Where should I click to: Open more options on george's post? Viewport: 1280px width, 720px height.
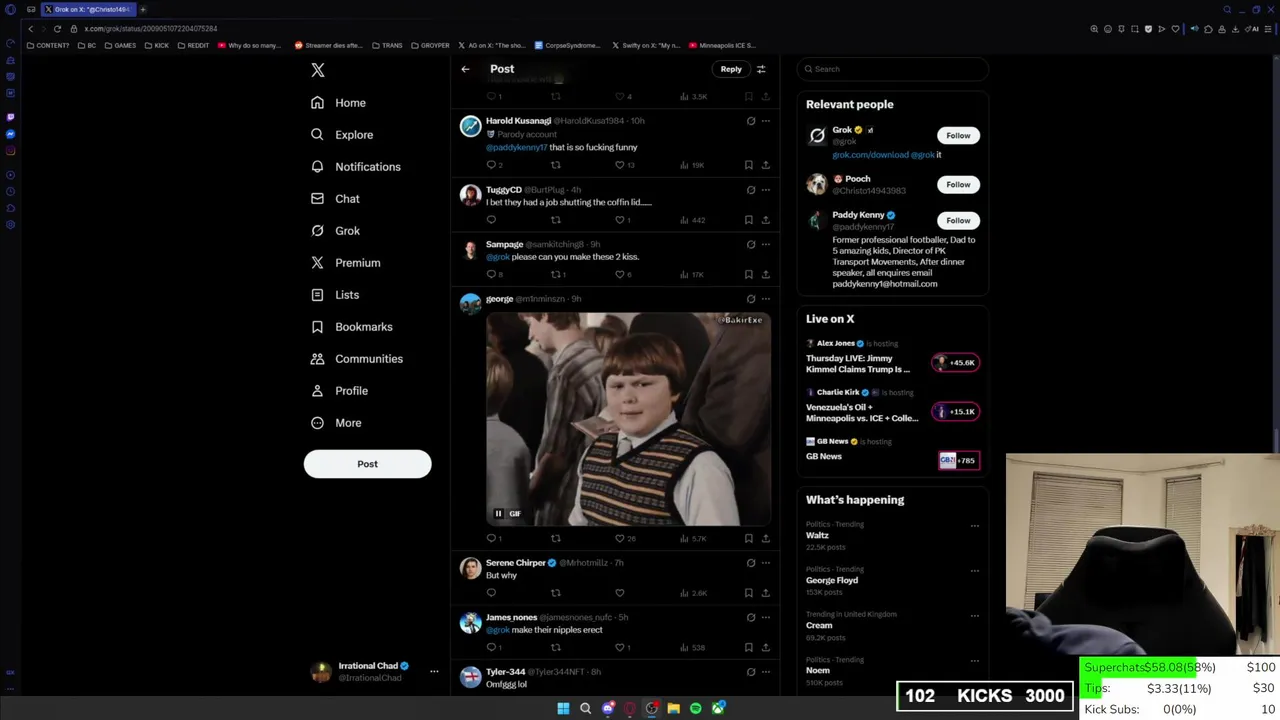[766, 299]
